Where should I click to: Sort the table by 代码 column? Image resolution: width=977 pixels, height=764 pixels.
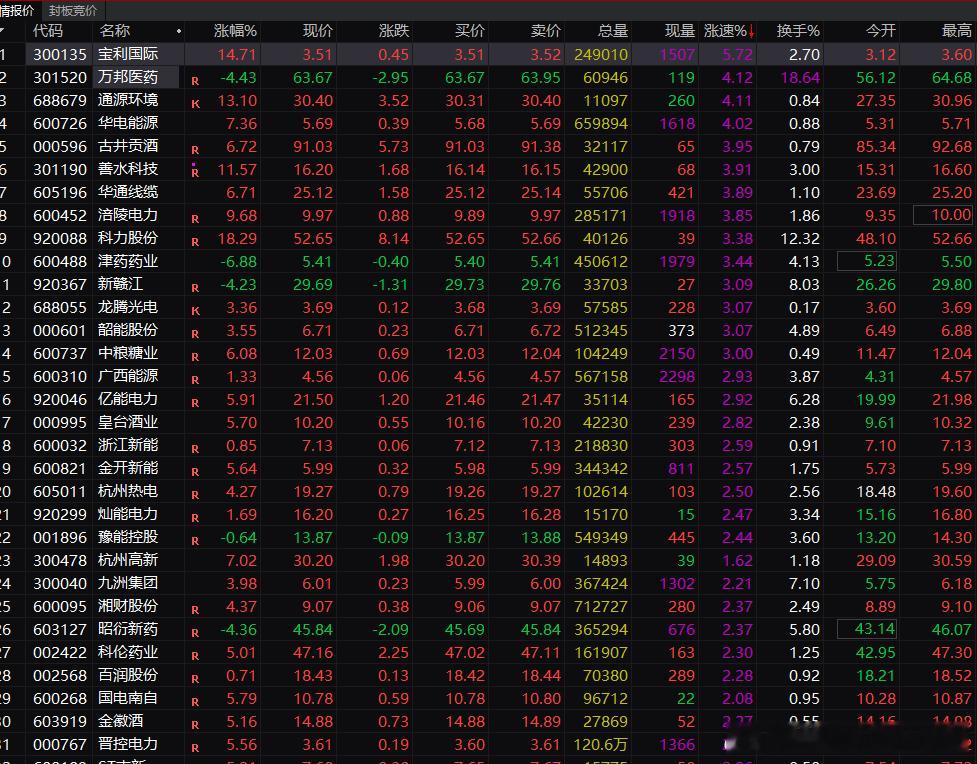[x=48, y=31]
